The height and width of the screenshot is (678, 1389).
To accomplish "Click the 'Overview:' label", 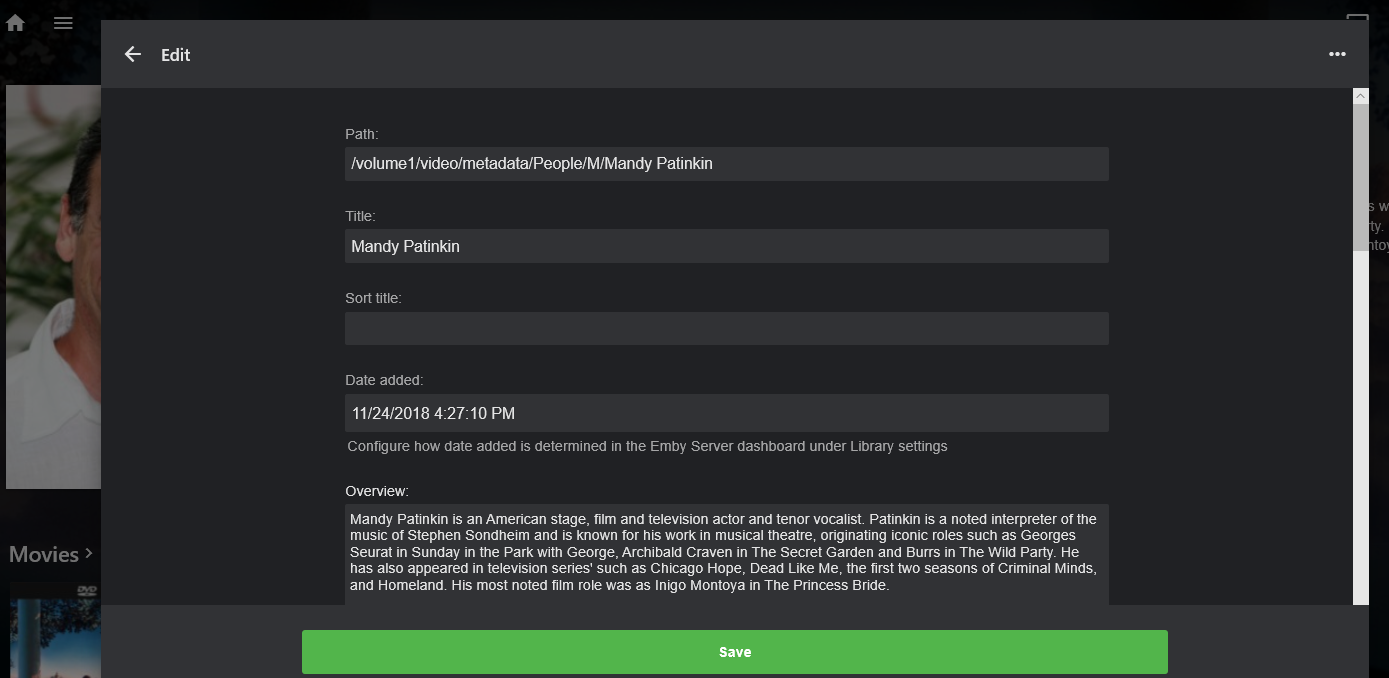I will 377,491.
